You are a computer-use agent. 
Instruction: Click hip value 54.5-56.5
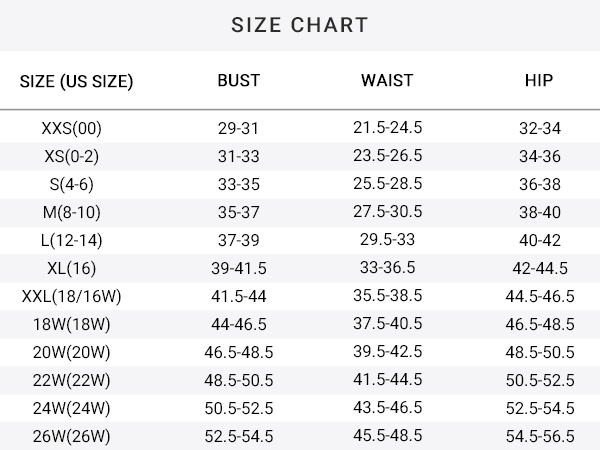point(540,436)
